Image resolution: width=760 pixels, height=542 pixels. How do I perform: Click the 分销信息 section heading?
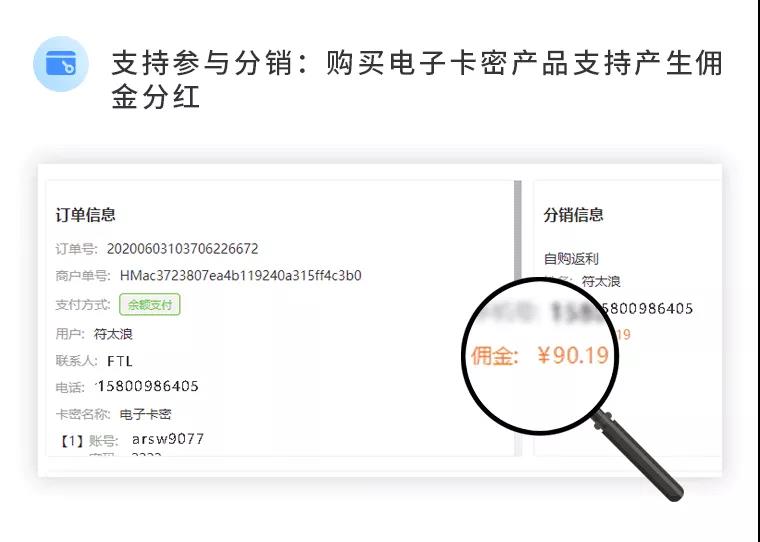click(573, 215)
